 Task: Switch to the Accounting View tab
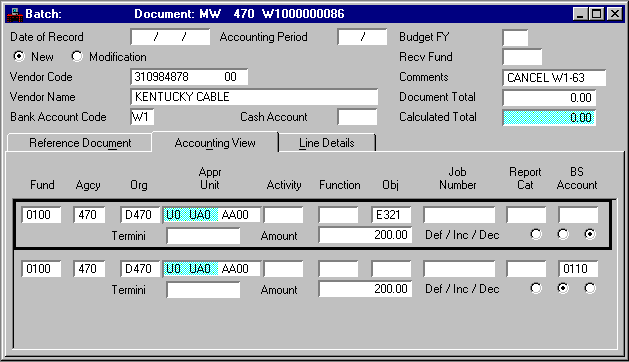[x=215, y=142]
